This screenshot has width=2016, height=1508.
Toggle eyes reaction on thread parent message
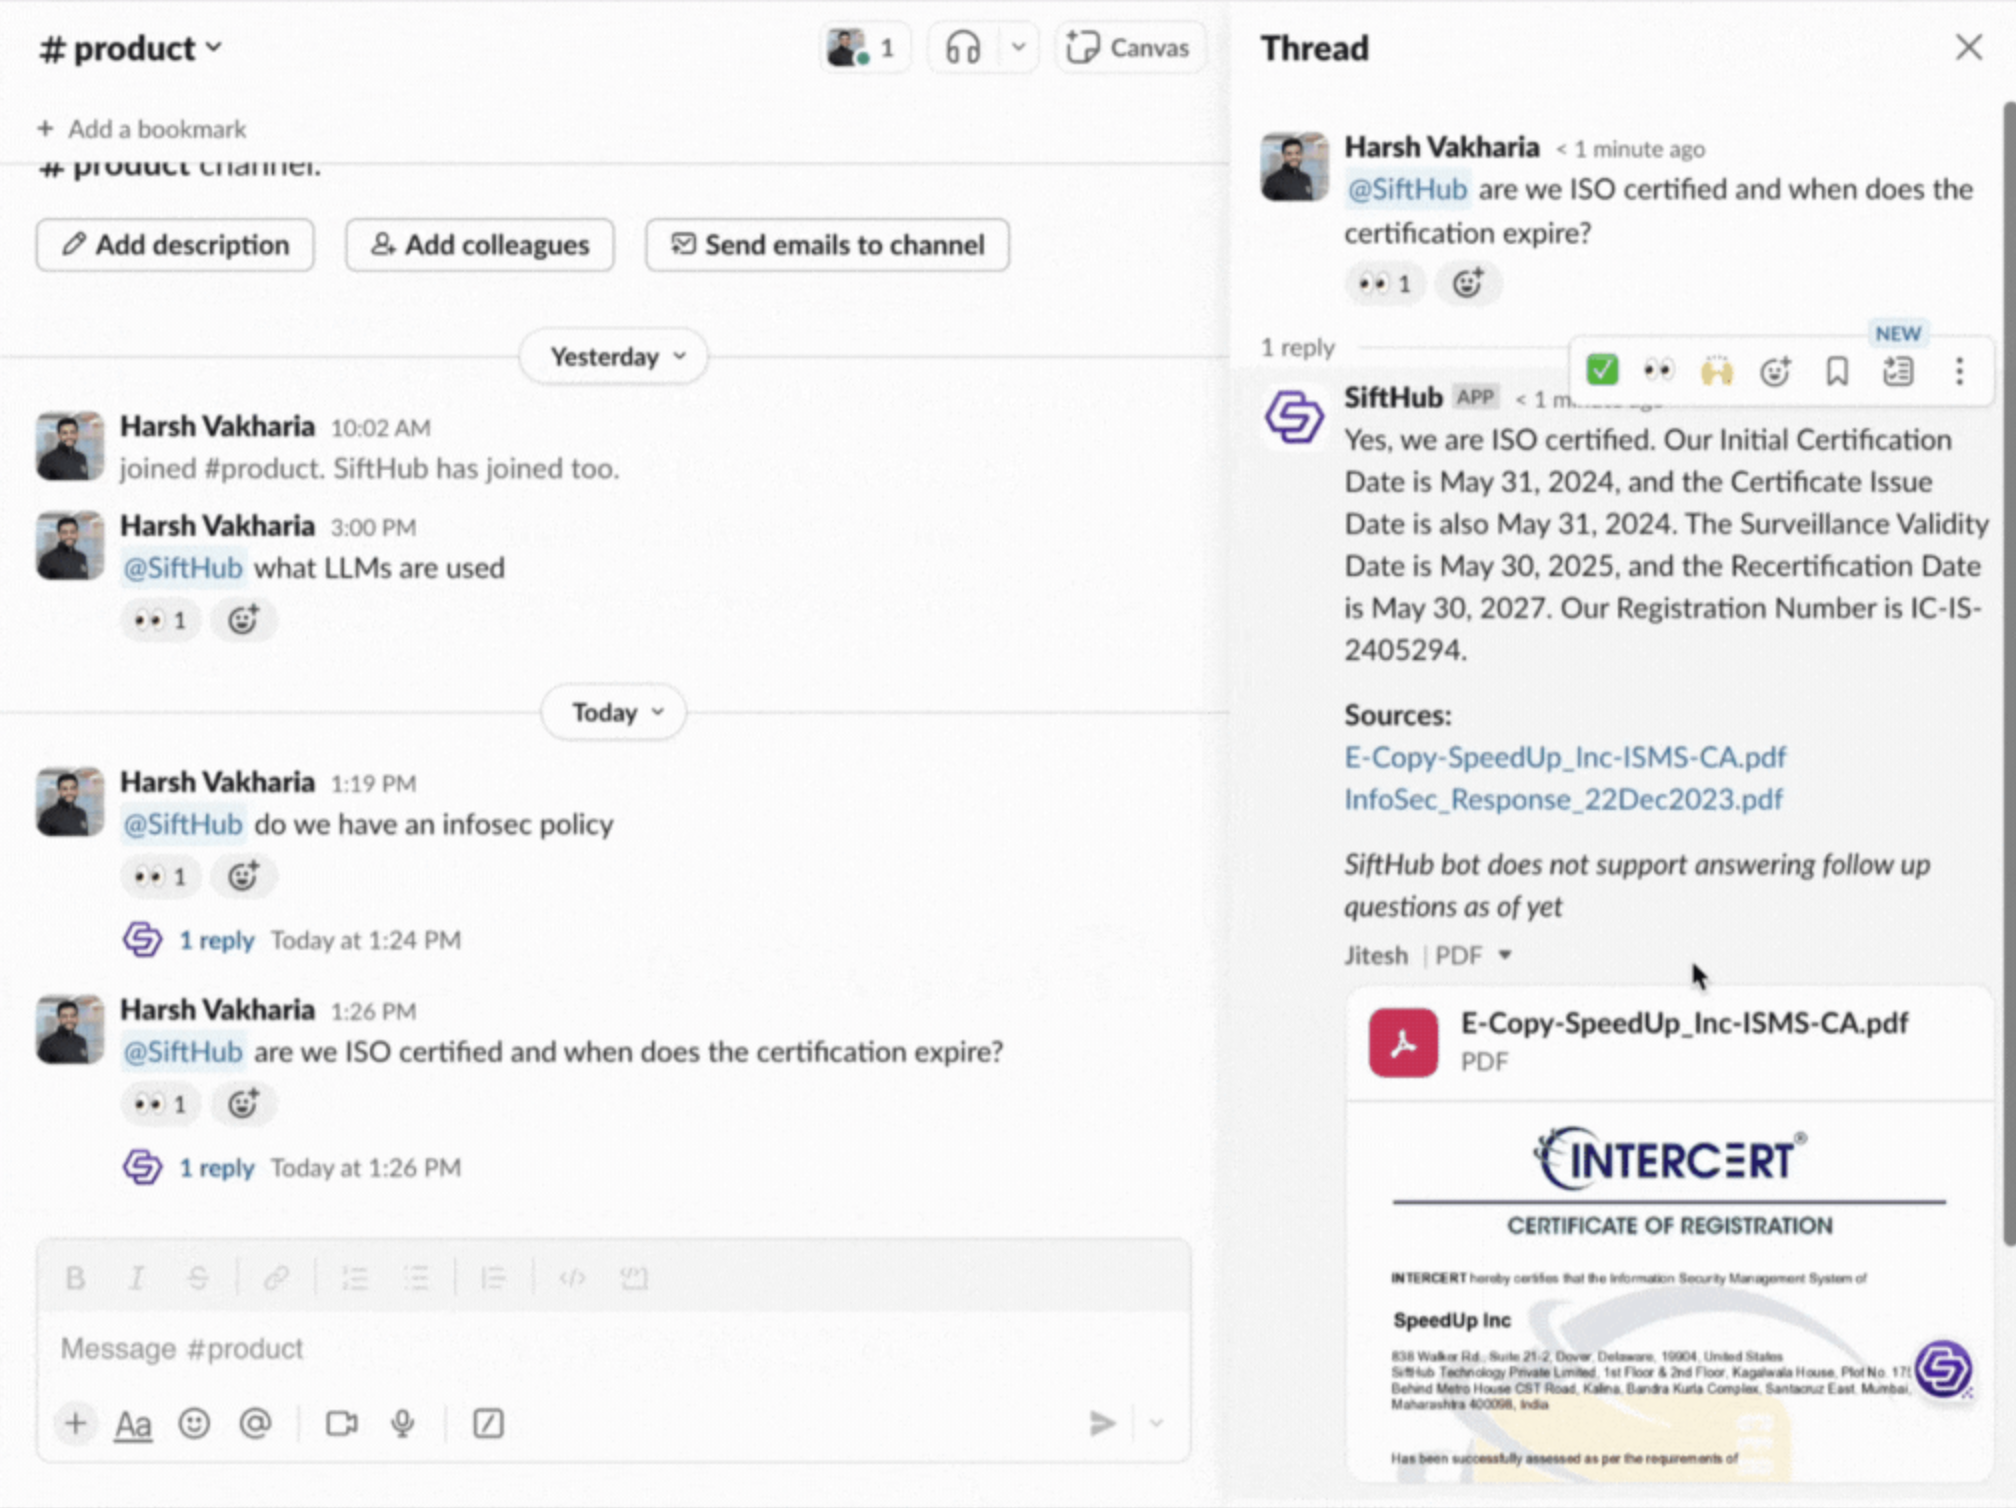(1384, 284)
